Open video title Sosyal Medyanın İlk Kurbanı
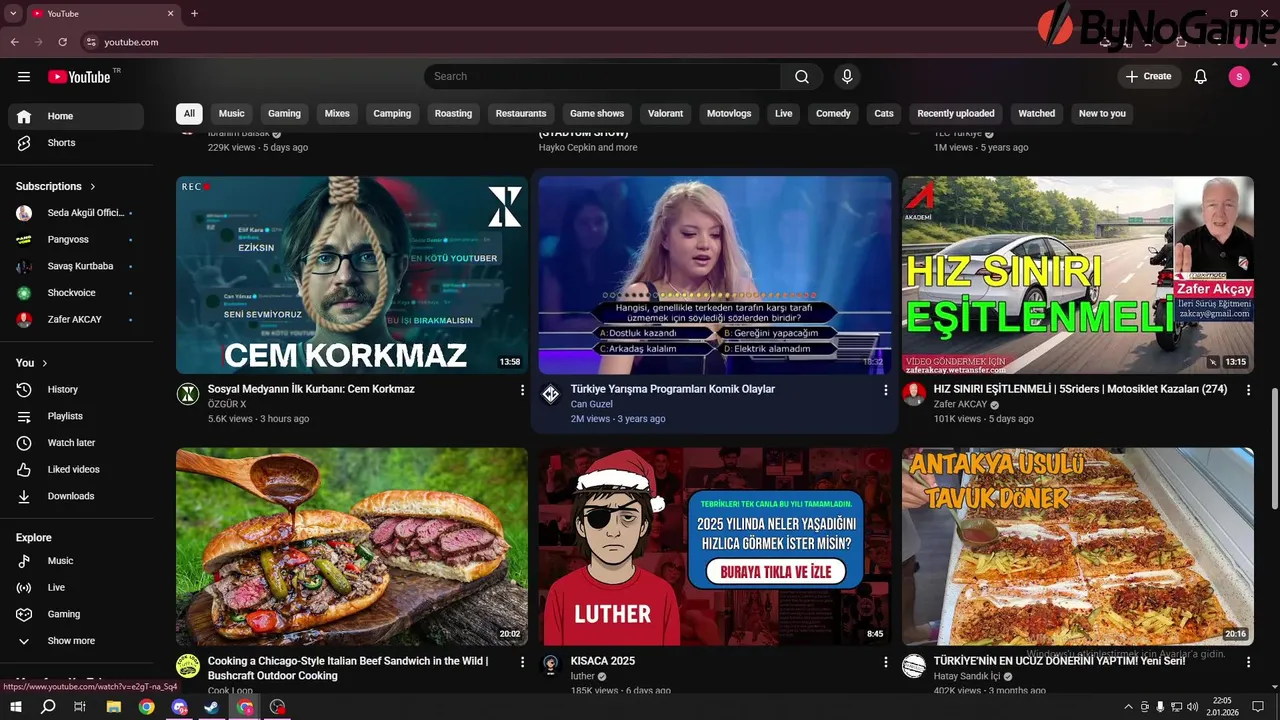 [311, 389]
